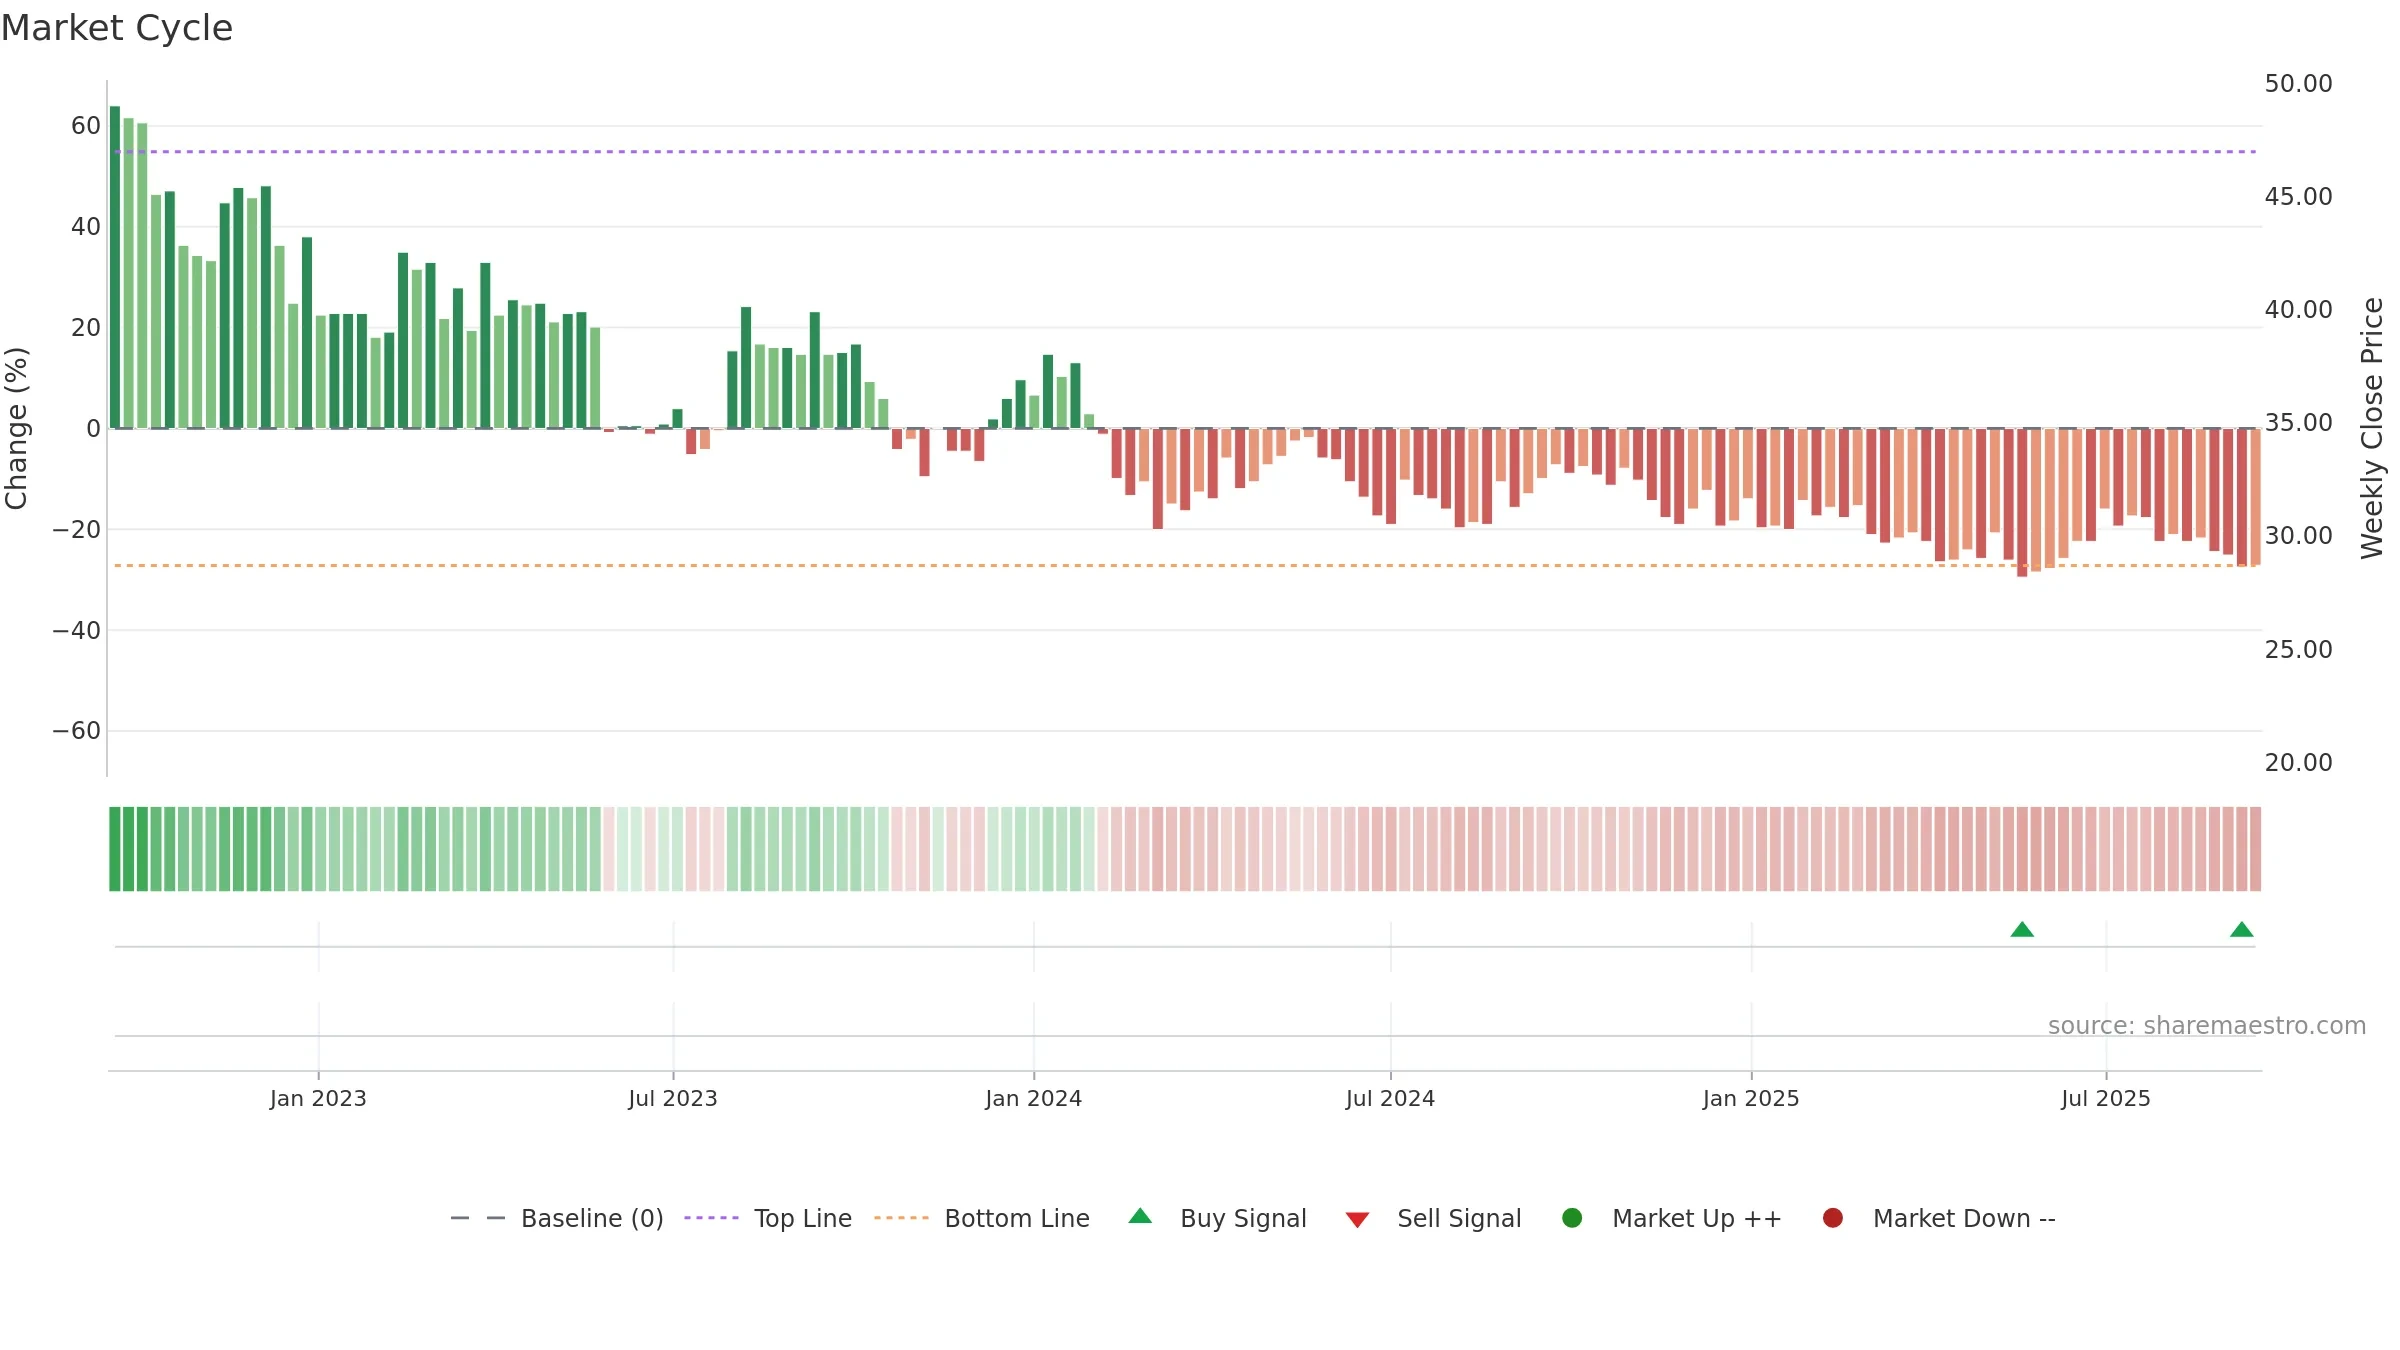The height and width of the screenshot is (1350, 2400).
Task: Click the Change (%) axis title
Action: coord(16,428)
